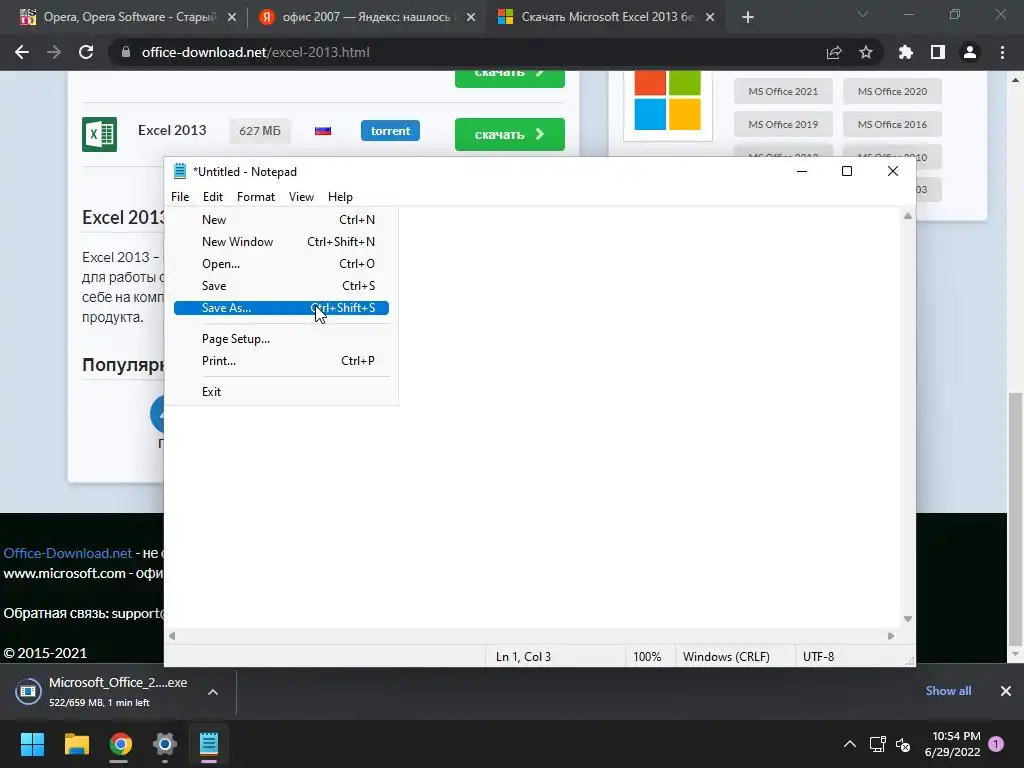Click torrent button for Excel 2013

pyautogui.click(x=390, y=131)
